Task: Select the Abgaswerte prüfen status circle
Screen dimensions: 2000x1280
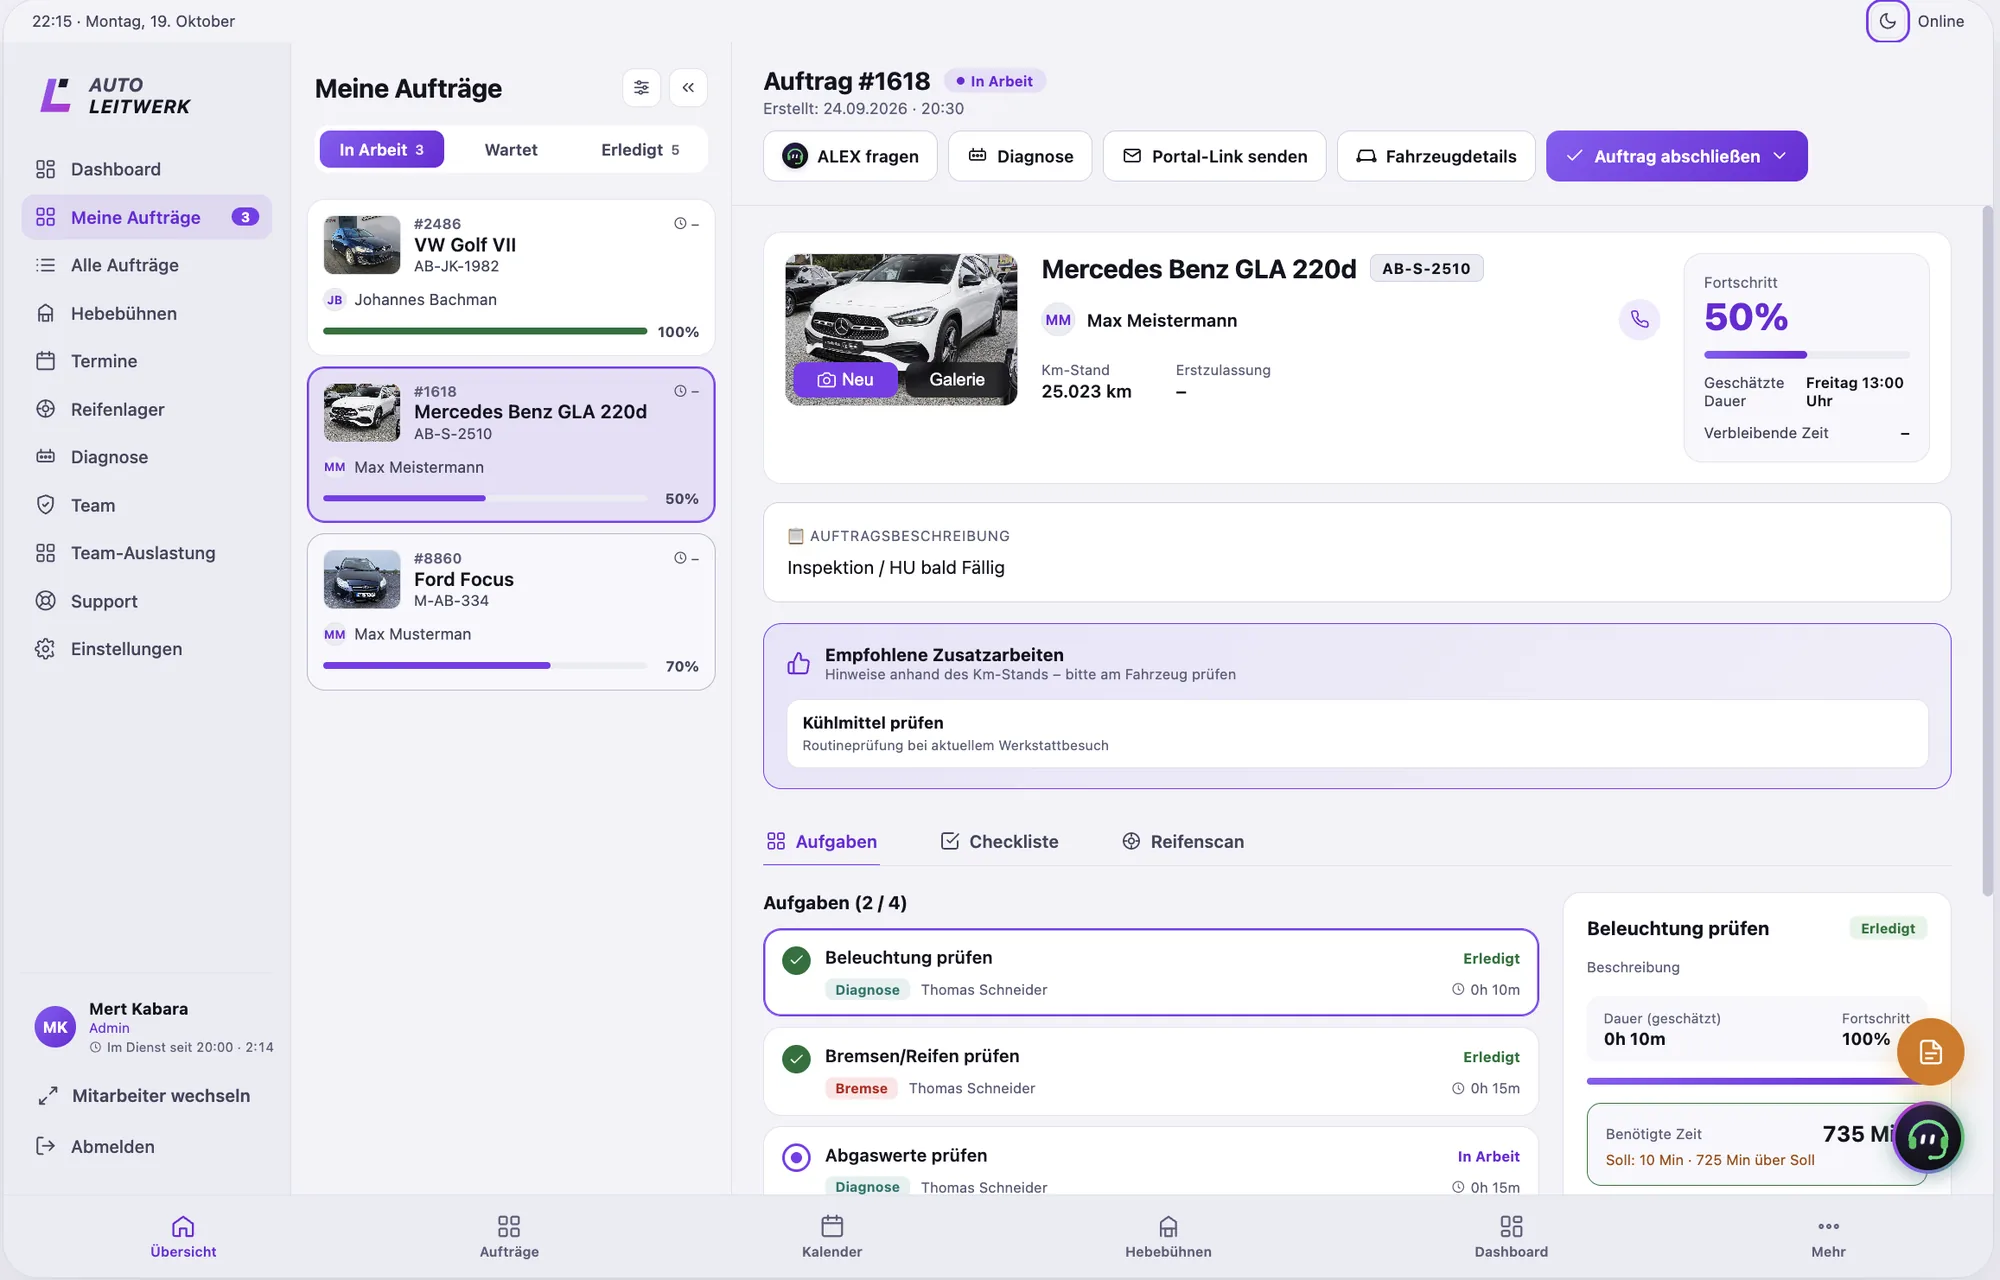Action: 796,1158
